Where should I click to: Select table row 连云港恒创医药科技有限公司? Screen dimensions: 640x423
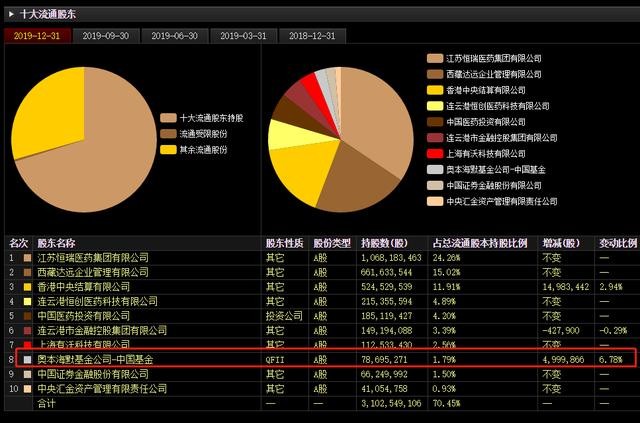(x=320, y=302)
